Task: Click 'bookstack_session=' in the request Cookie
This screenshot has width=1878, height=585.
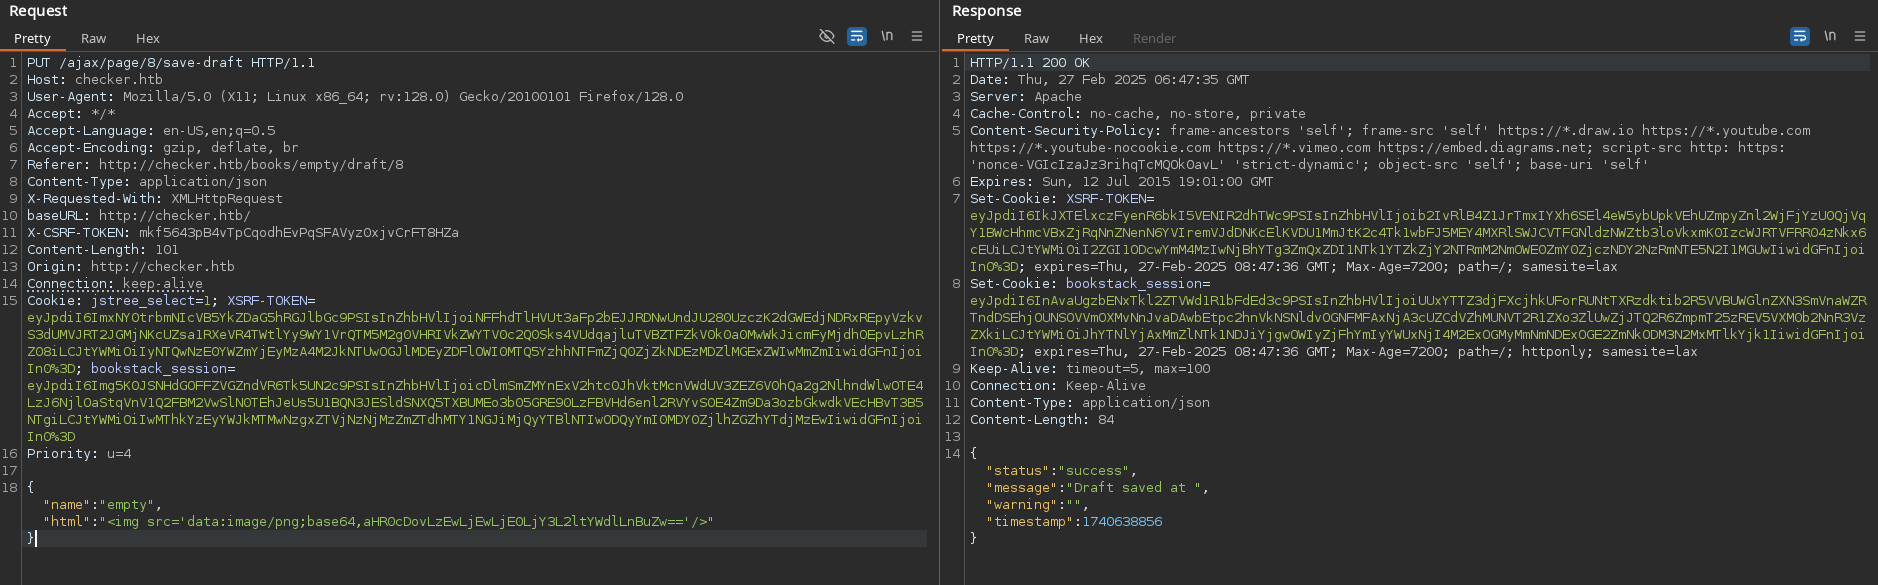Action: point(163,368)
